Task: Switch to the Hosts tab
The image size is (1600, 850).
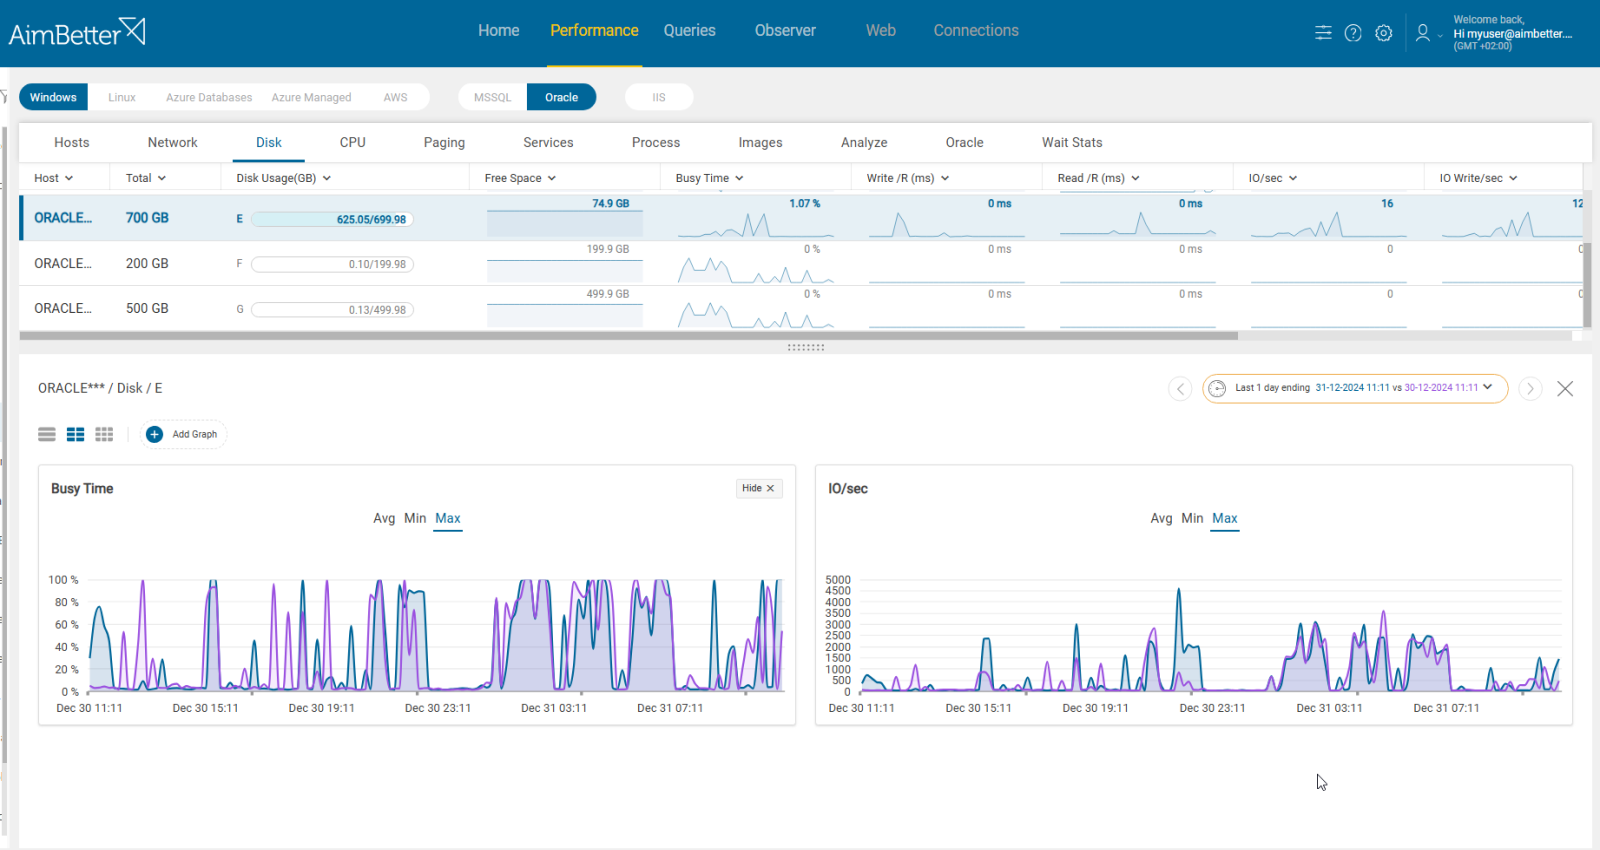Action: click(x=72, y=143)
